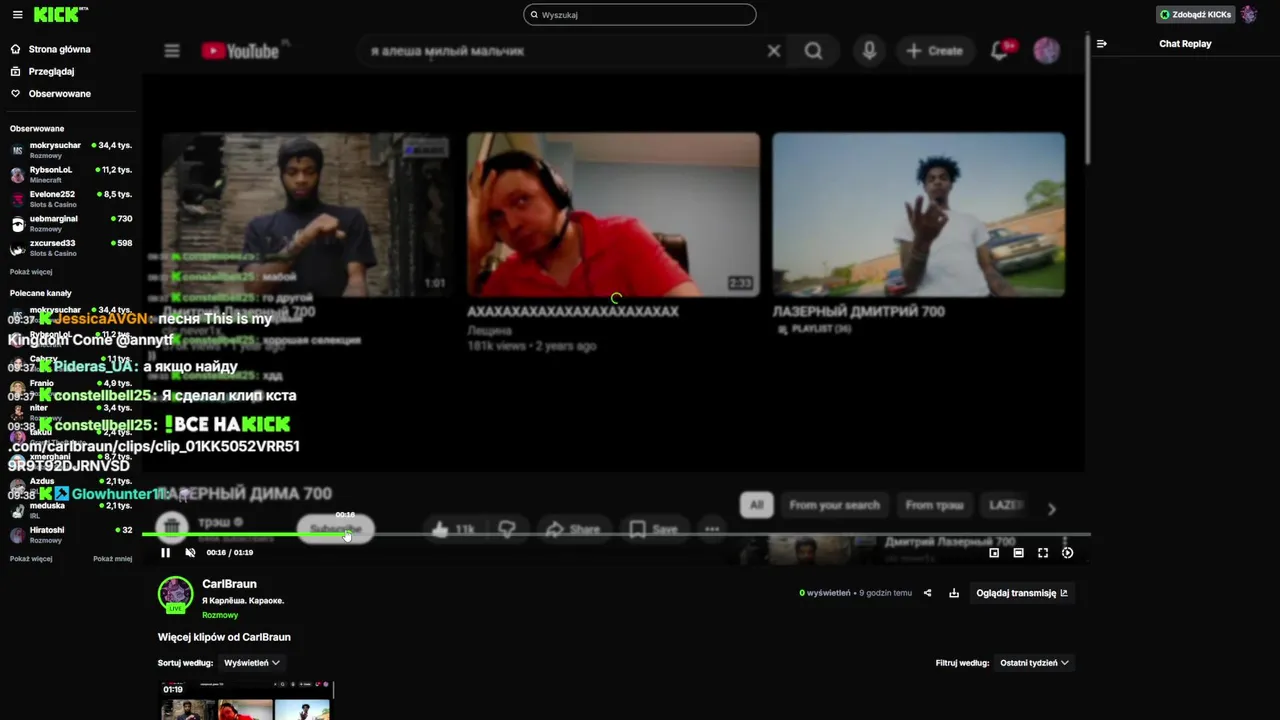Open the hamburger menu beside the Kick logo
The width and height of the screenshot is (1280, 720).
17,15
